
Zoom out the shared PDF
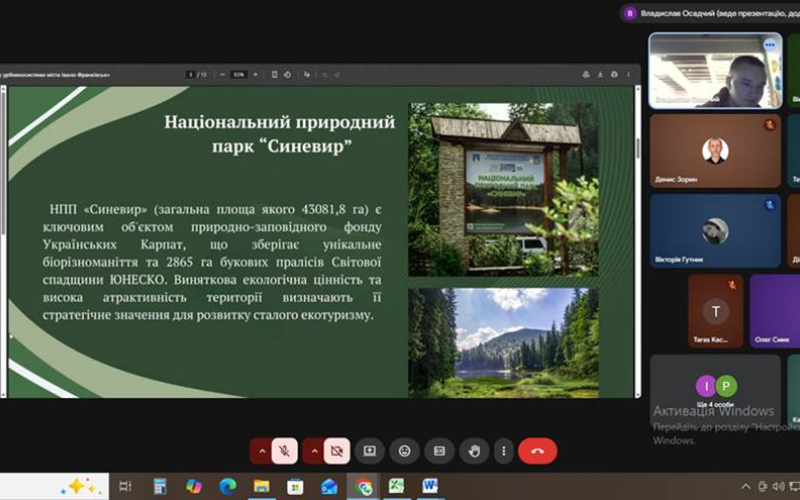222,74
